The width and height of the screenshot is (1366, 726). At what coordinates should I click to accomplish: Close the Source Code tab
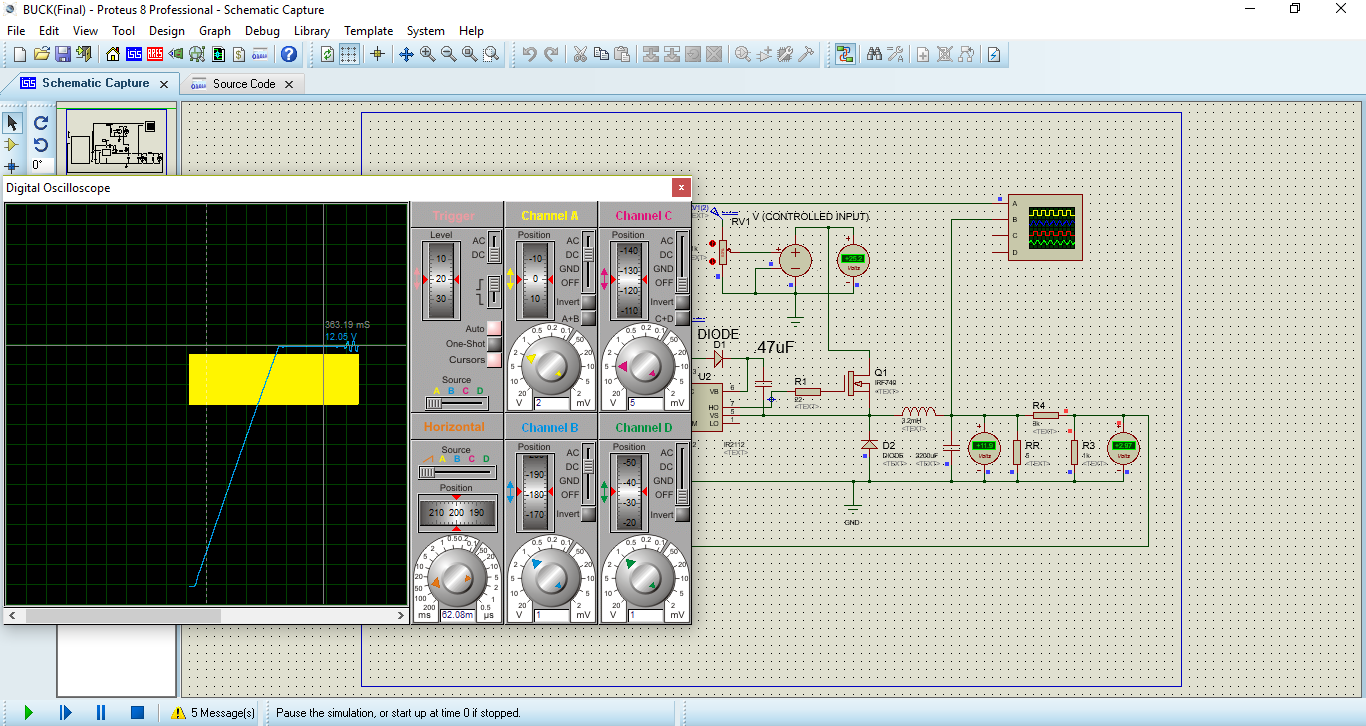tap(289, 84)
